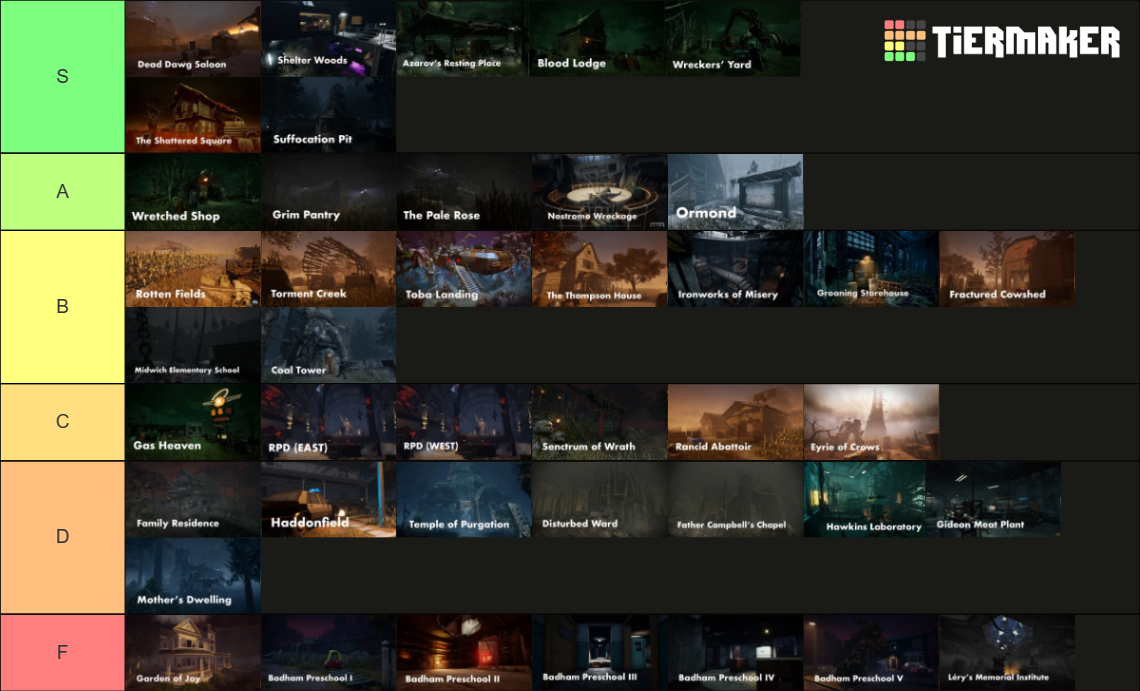The image size is (1140, 691).
Task: Select Wretched Shop in the A tier
Action: pos(192,191)
